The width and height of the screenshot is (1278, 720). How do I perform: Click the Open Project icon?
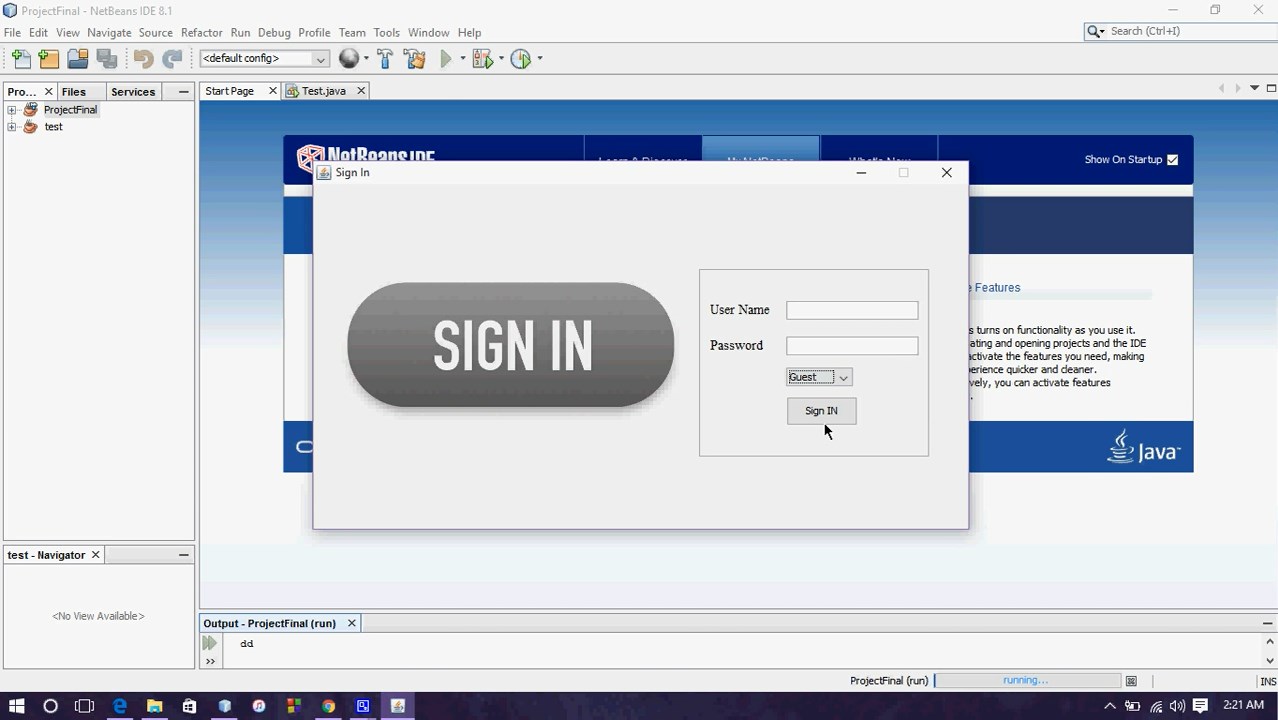tap(77, 59)
